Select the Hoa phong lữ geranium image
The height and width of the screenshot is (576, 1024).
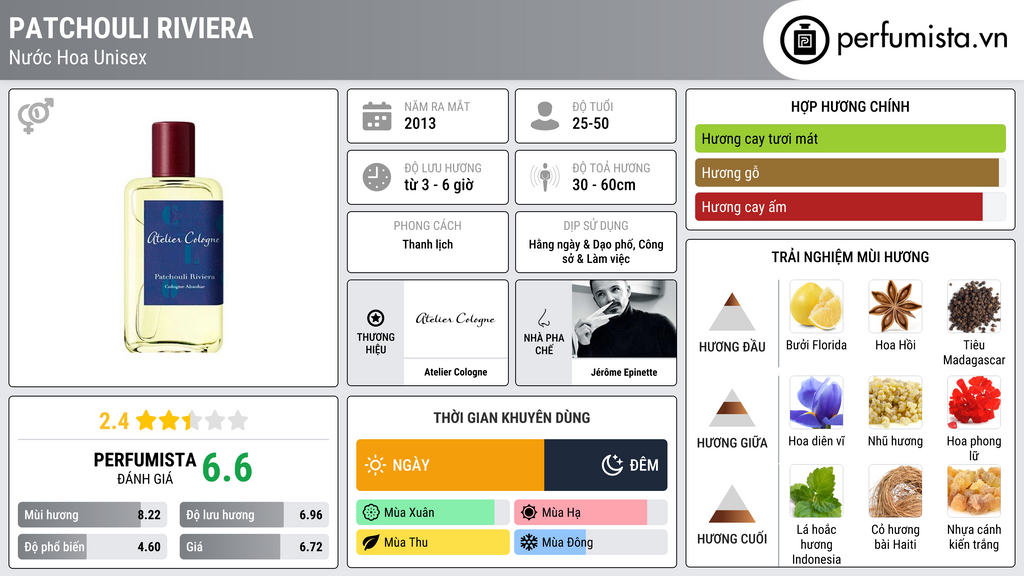click(x=974, y=402)
